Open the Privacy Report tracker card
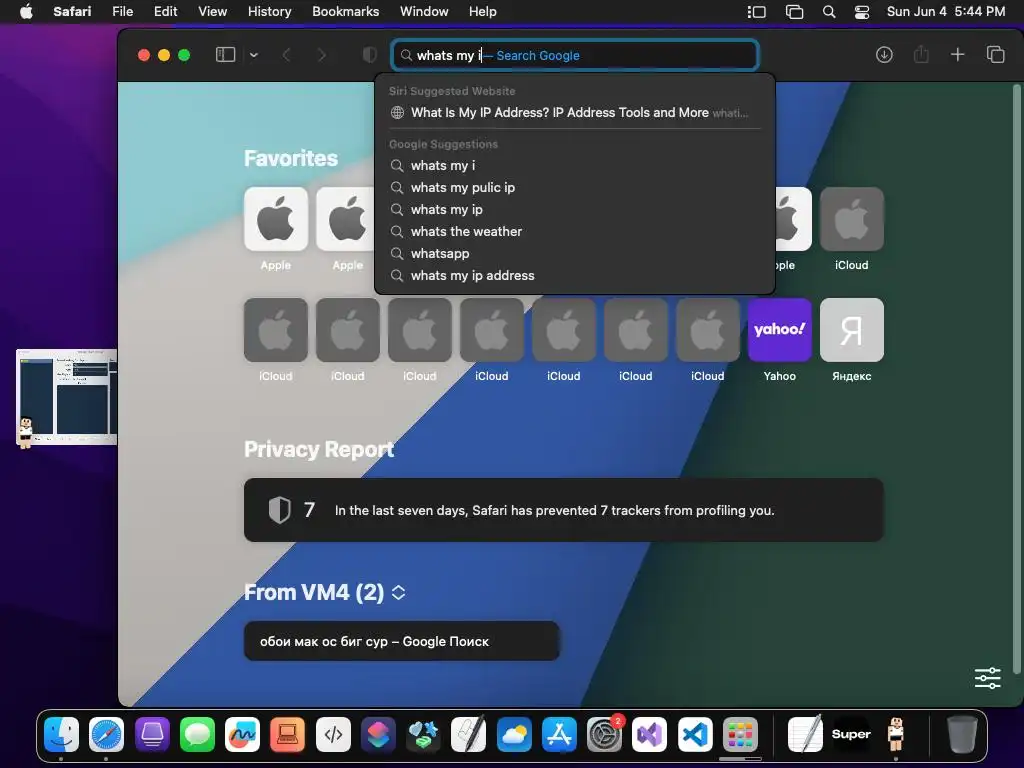The image size is (1024, 768). click(564, 510)
